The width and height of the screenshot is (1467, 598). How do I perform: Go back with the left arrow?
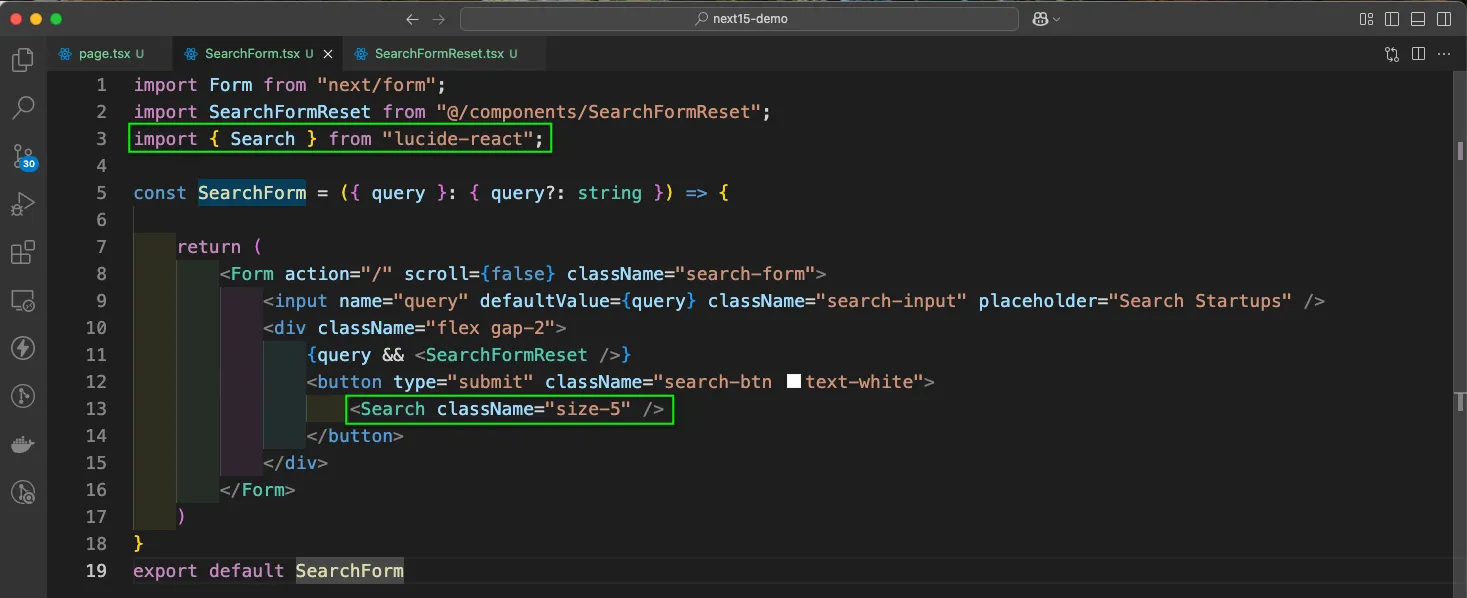[x=412, y=19]
